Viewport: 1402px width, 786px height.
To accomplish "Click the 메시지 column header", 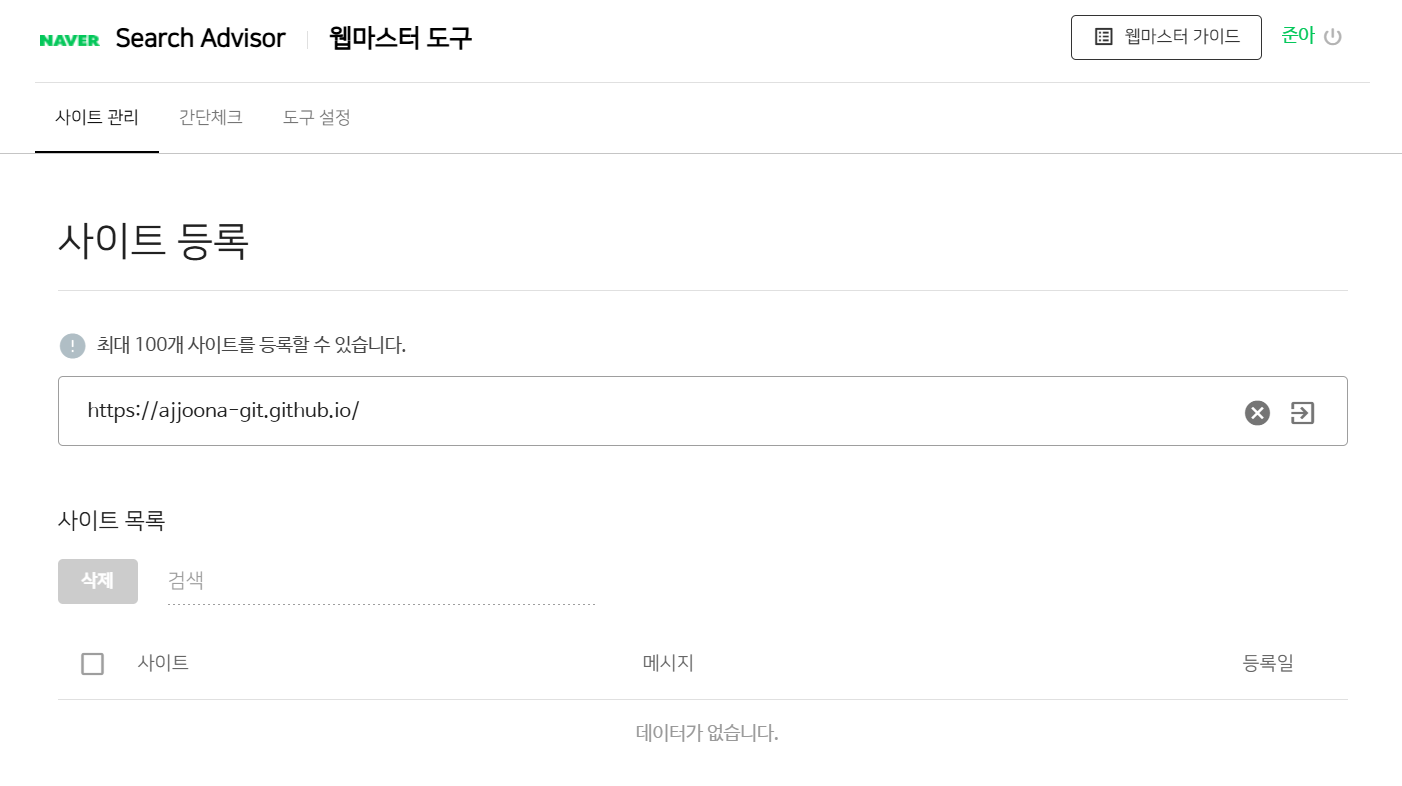I will 668,663.
